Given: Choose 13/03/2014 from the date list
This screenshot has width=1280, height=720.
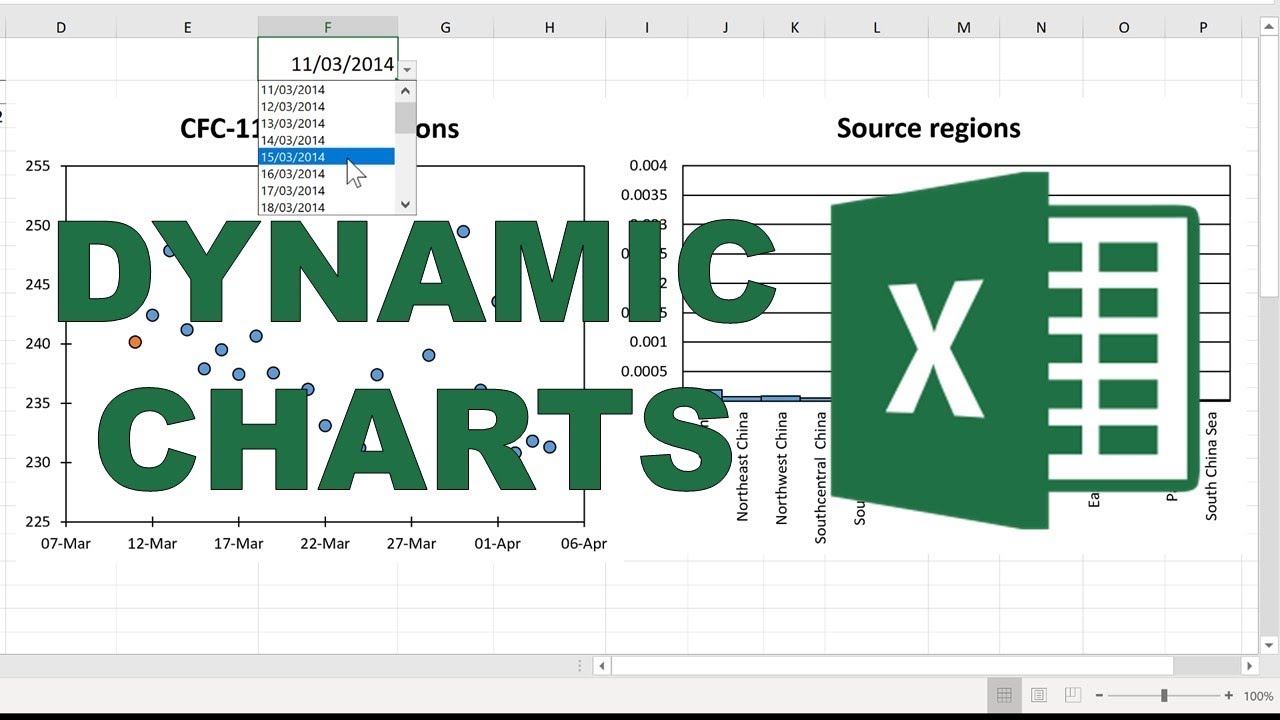Looking at the screenshot, I should 327,124.
